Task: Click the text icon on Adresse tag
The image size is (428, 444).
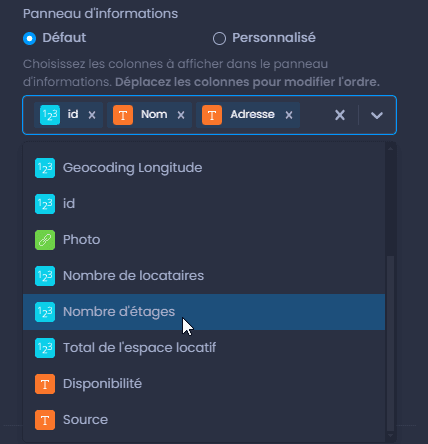Action: point(212,115)
